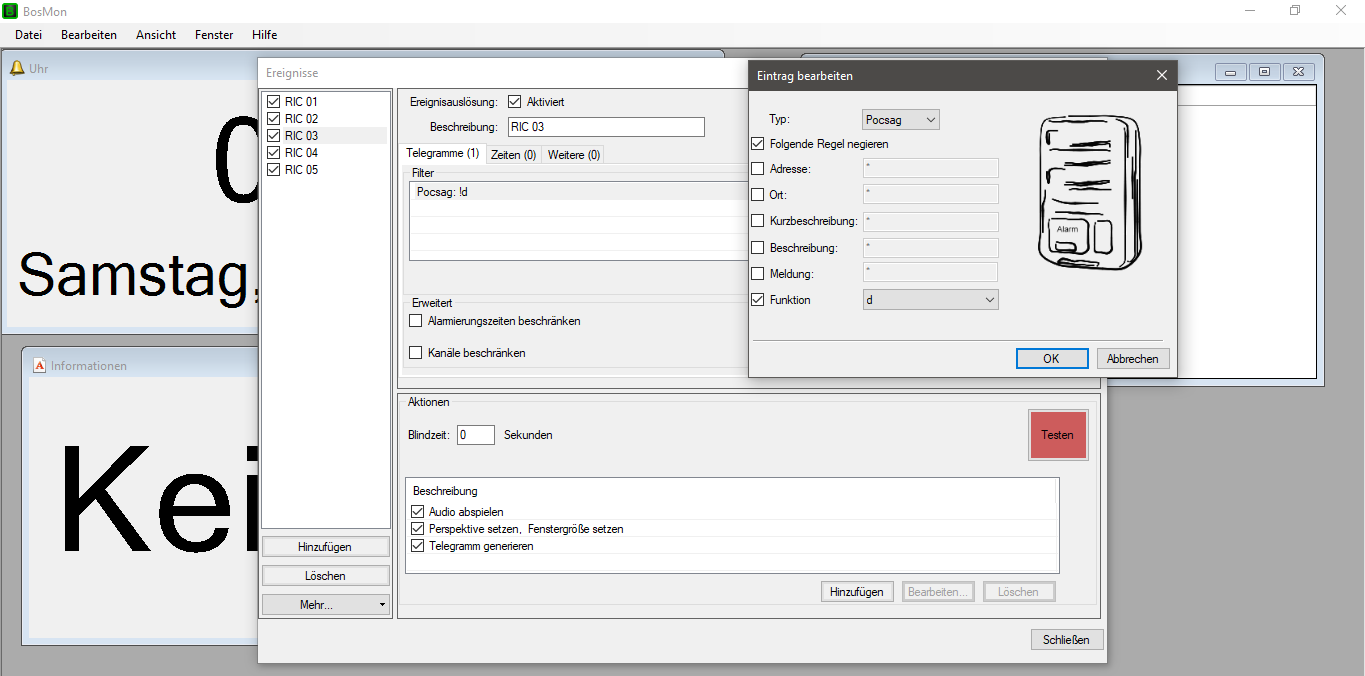
Task: Switch to the Zeiten tab
Action: click(x=513, y=153)
